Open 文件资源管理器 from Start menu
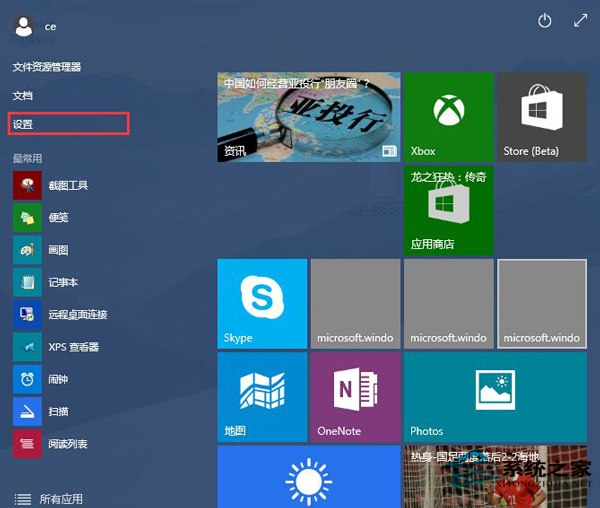This screenshot has width=600, height=508. point(47,67)
